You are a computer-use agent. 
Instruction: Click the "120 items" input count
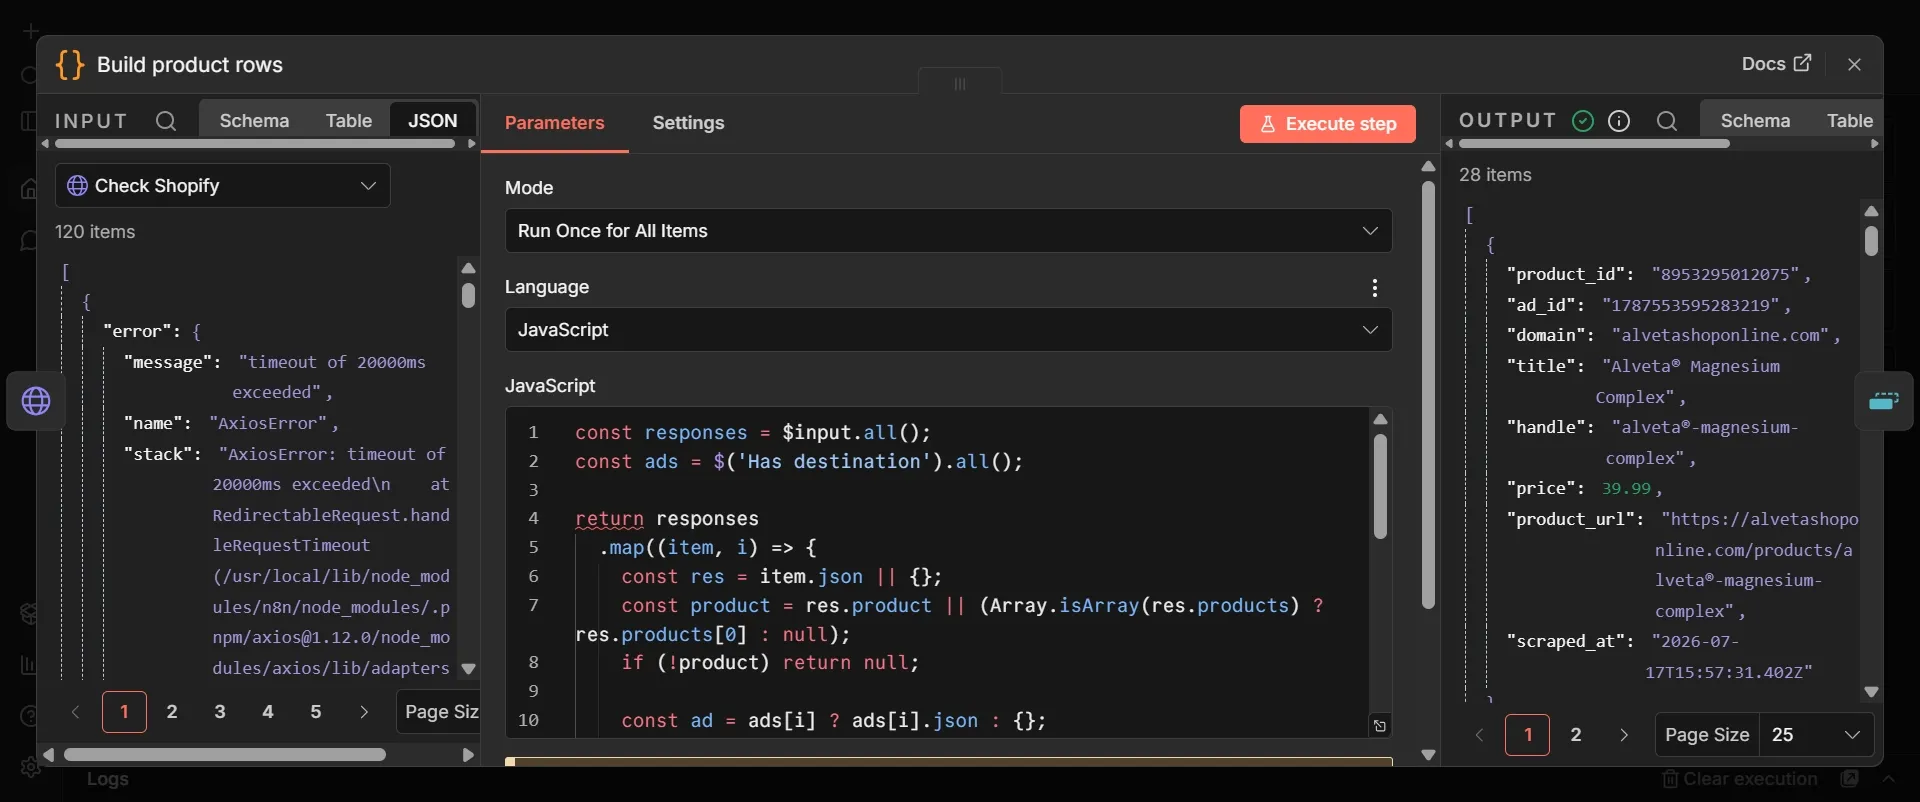click(x=95, y=232)
